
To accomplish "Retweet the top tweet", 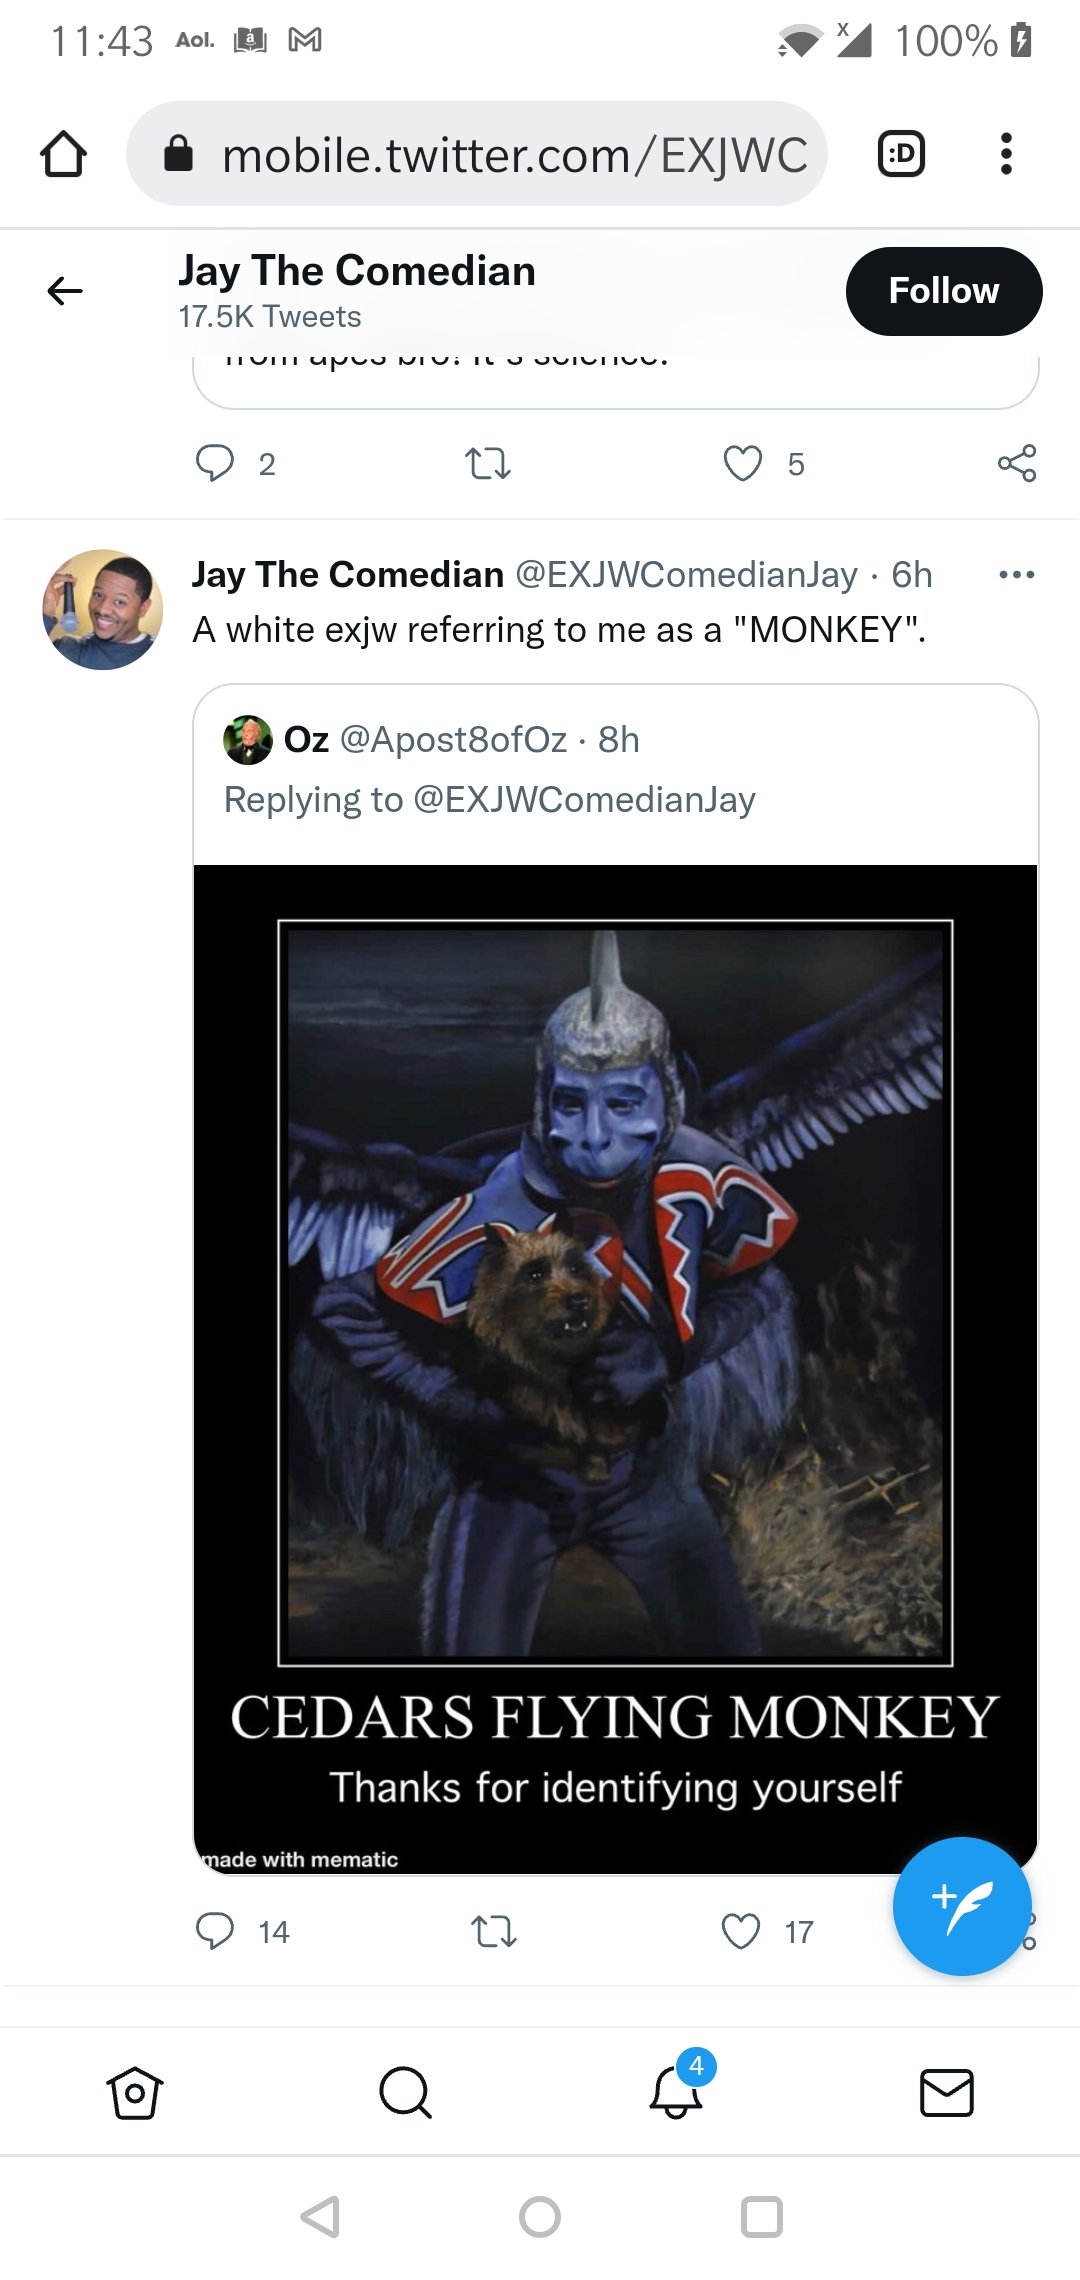I will (x=488, y=464).
